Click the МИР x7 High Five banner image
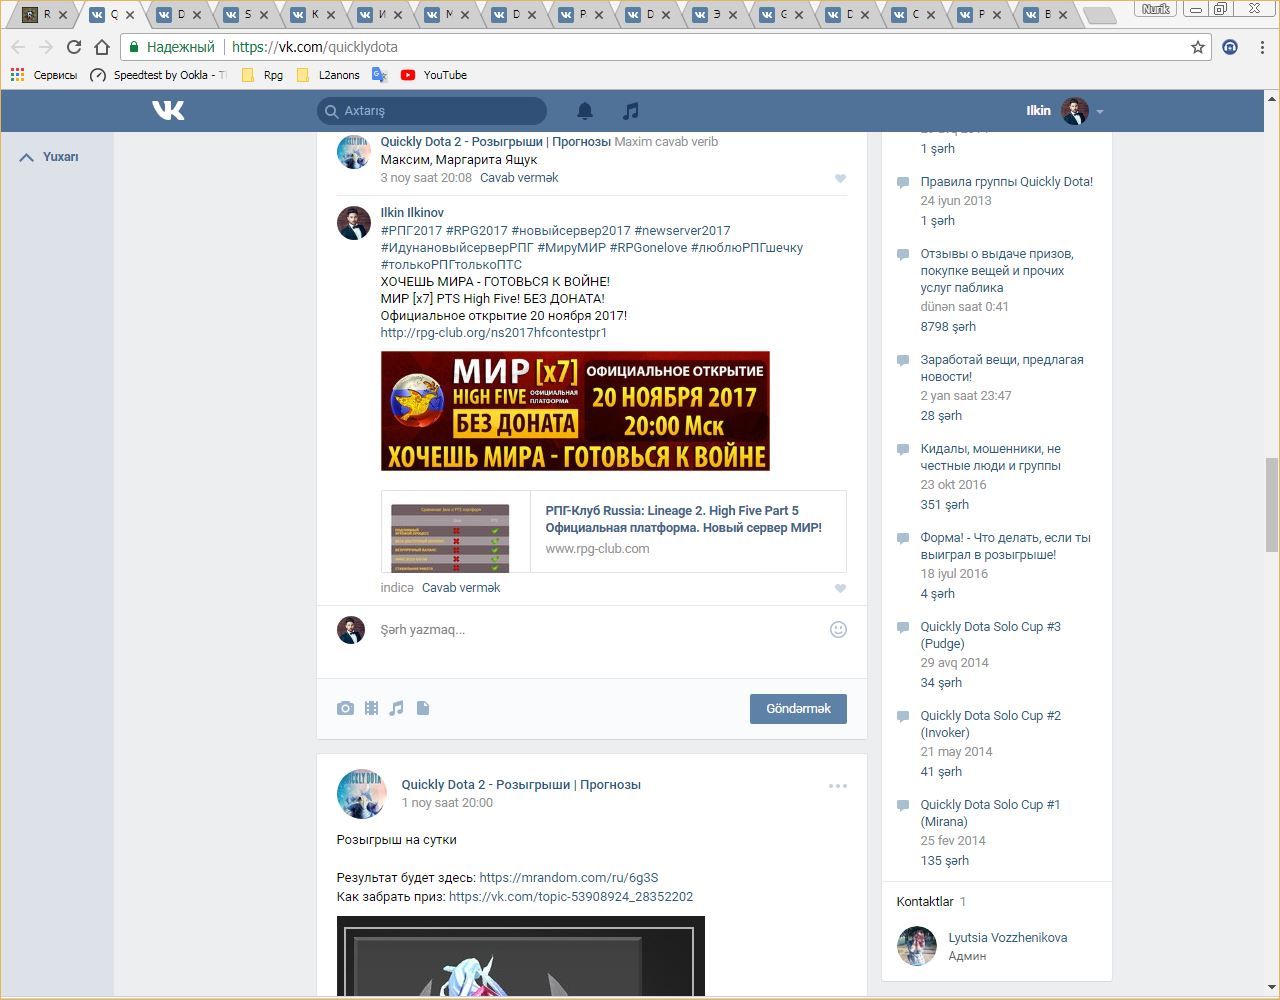Image resolution: width=1280 pixels, height=1000 pixels. pos(575,411)
